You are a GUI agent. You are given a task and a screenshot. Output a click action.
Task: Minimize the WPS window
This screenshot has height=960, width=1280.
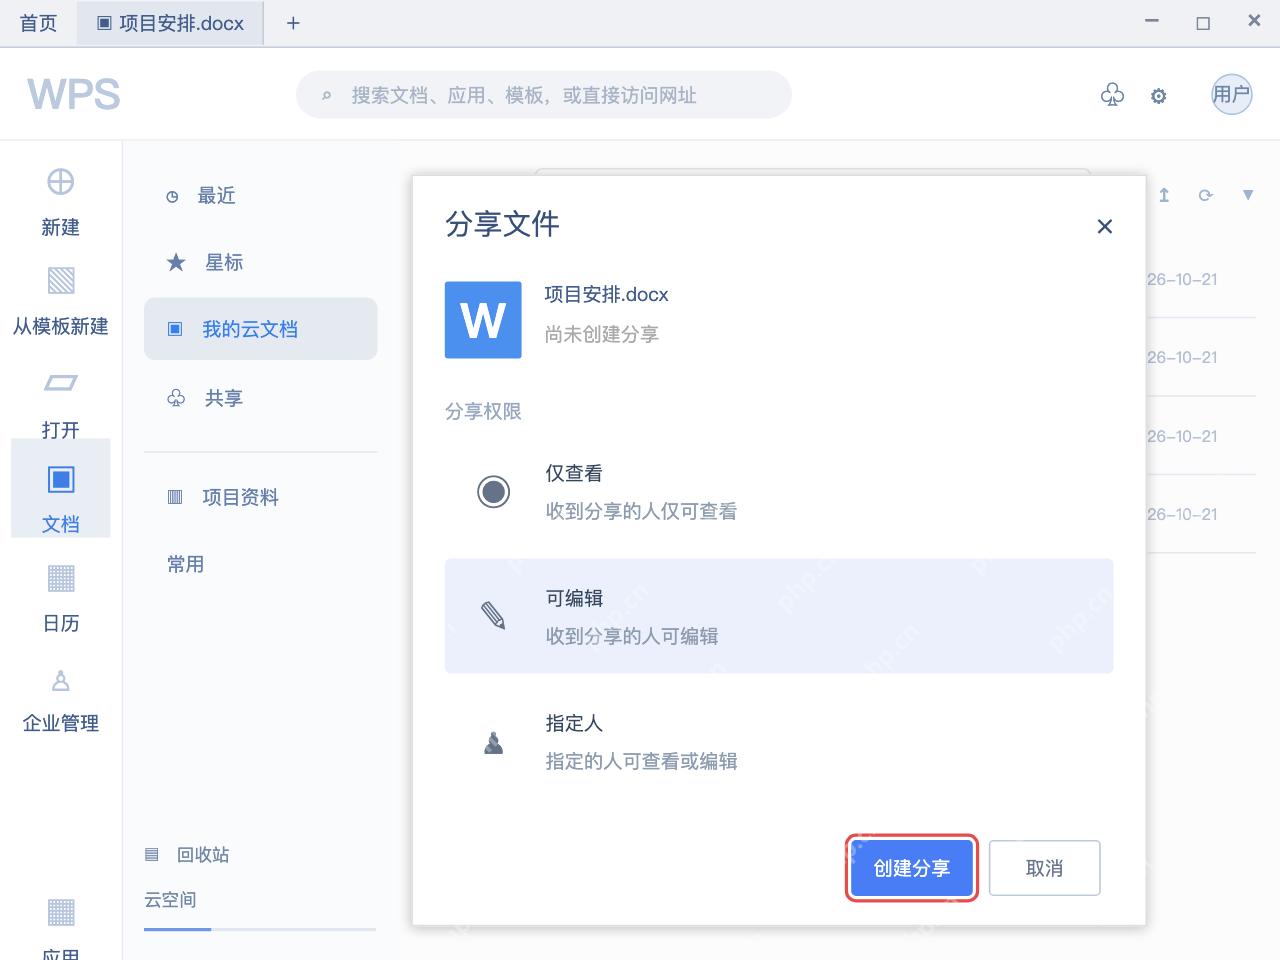pos(1152,21)
